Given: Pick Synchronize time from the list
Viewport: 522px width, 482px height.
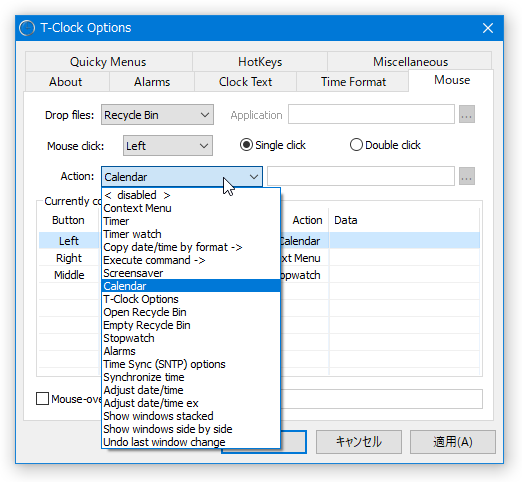Looking at the screenshot, I should [x=191, y=377].
